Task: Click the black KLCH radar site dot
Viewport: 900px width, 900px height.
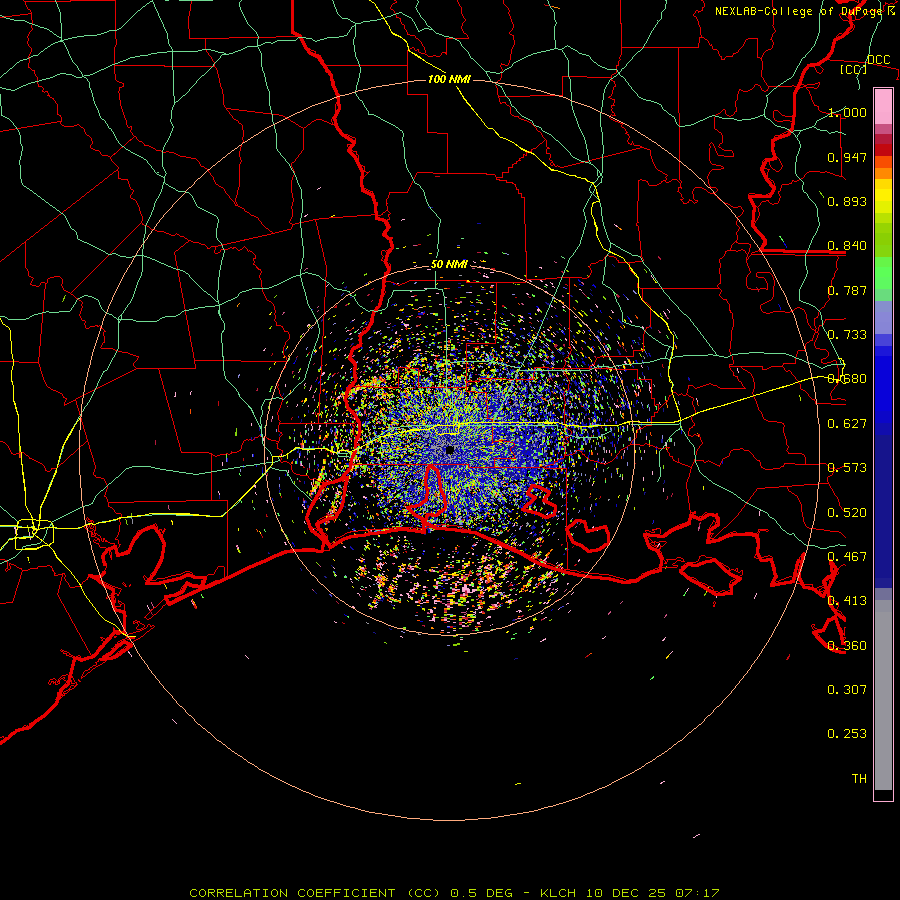Action: pos(450,450)
